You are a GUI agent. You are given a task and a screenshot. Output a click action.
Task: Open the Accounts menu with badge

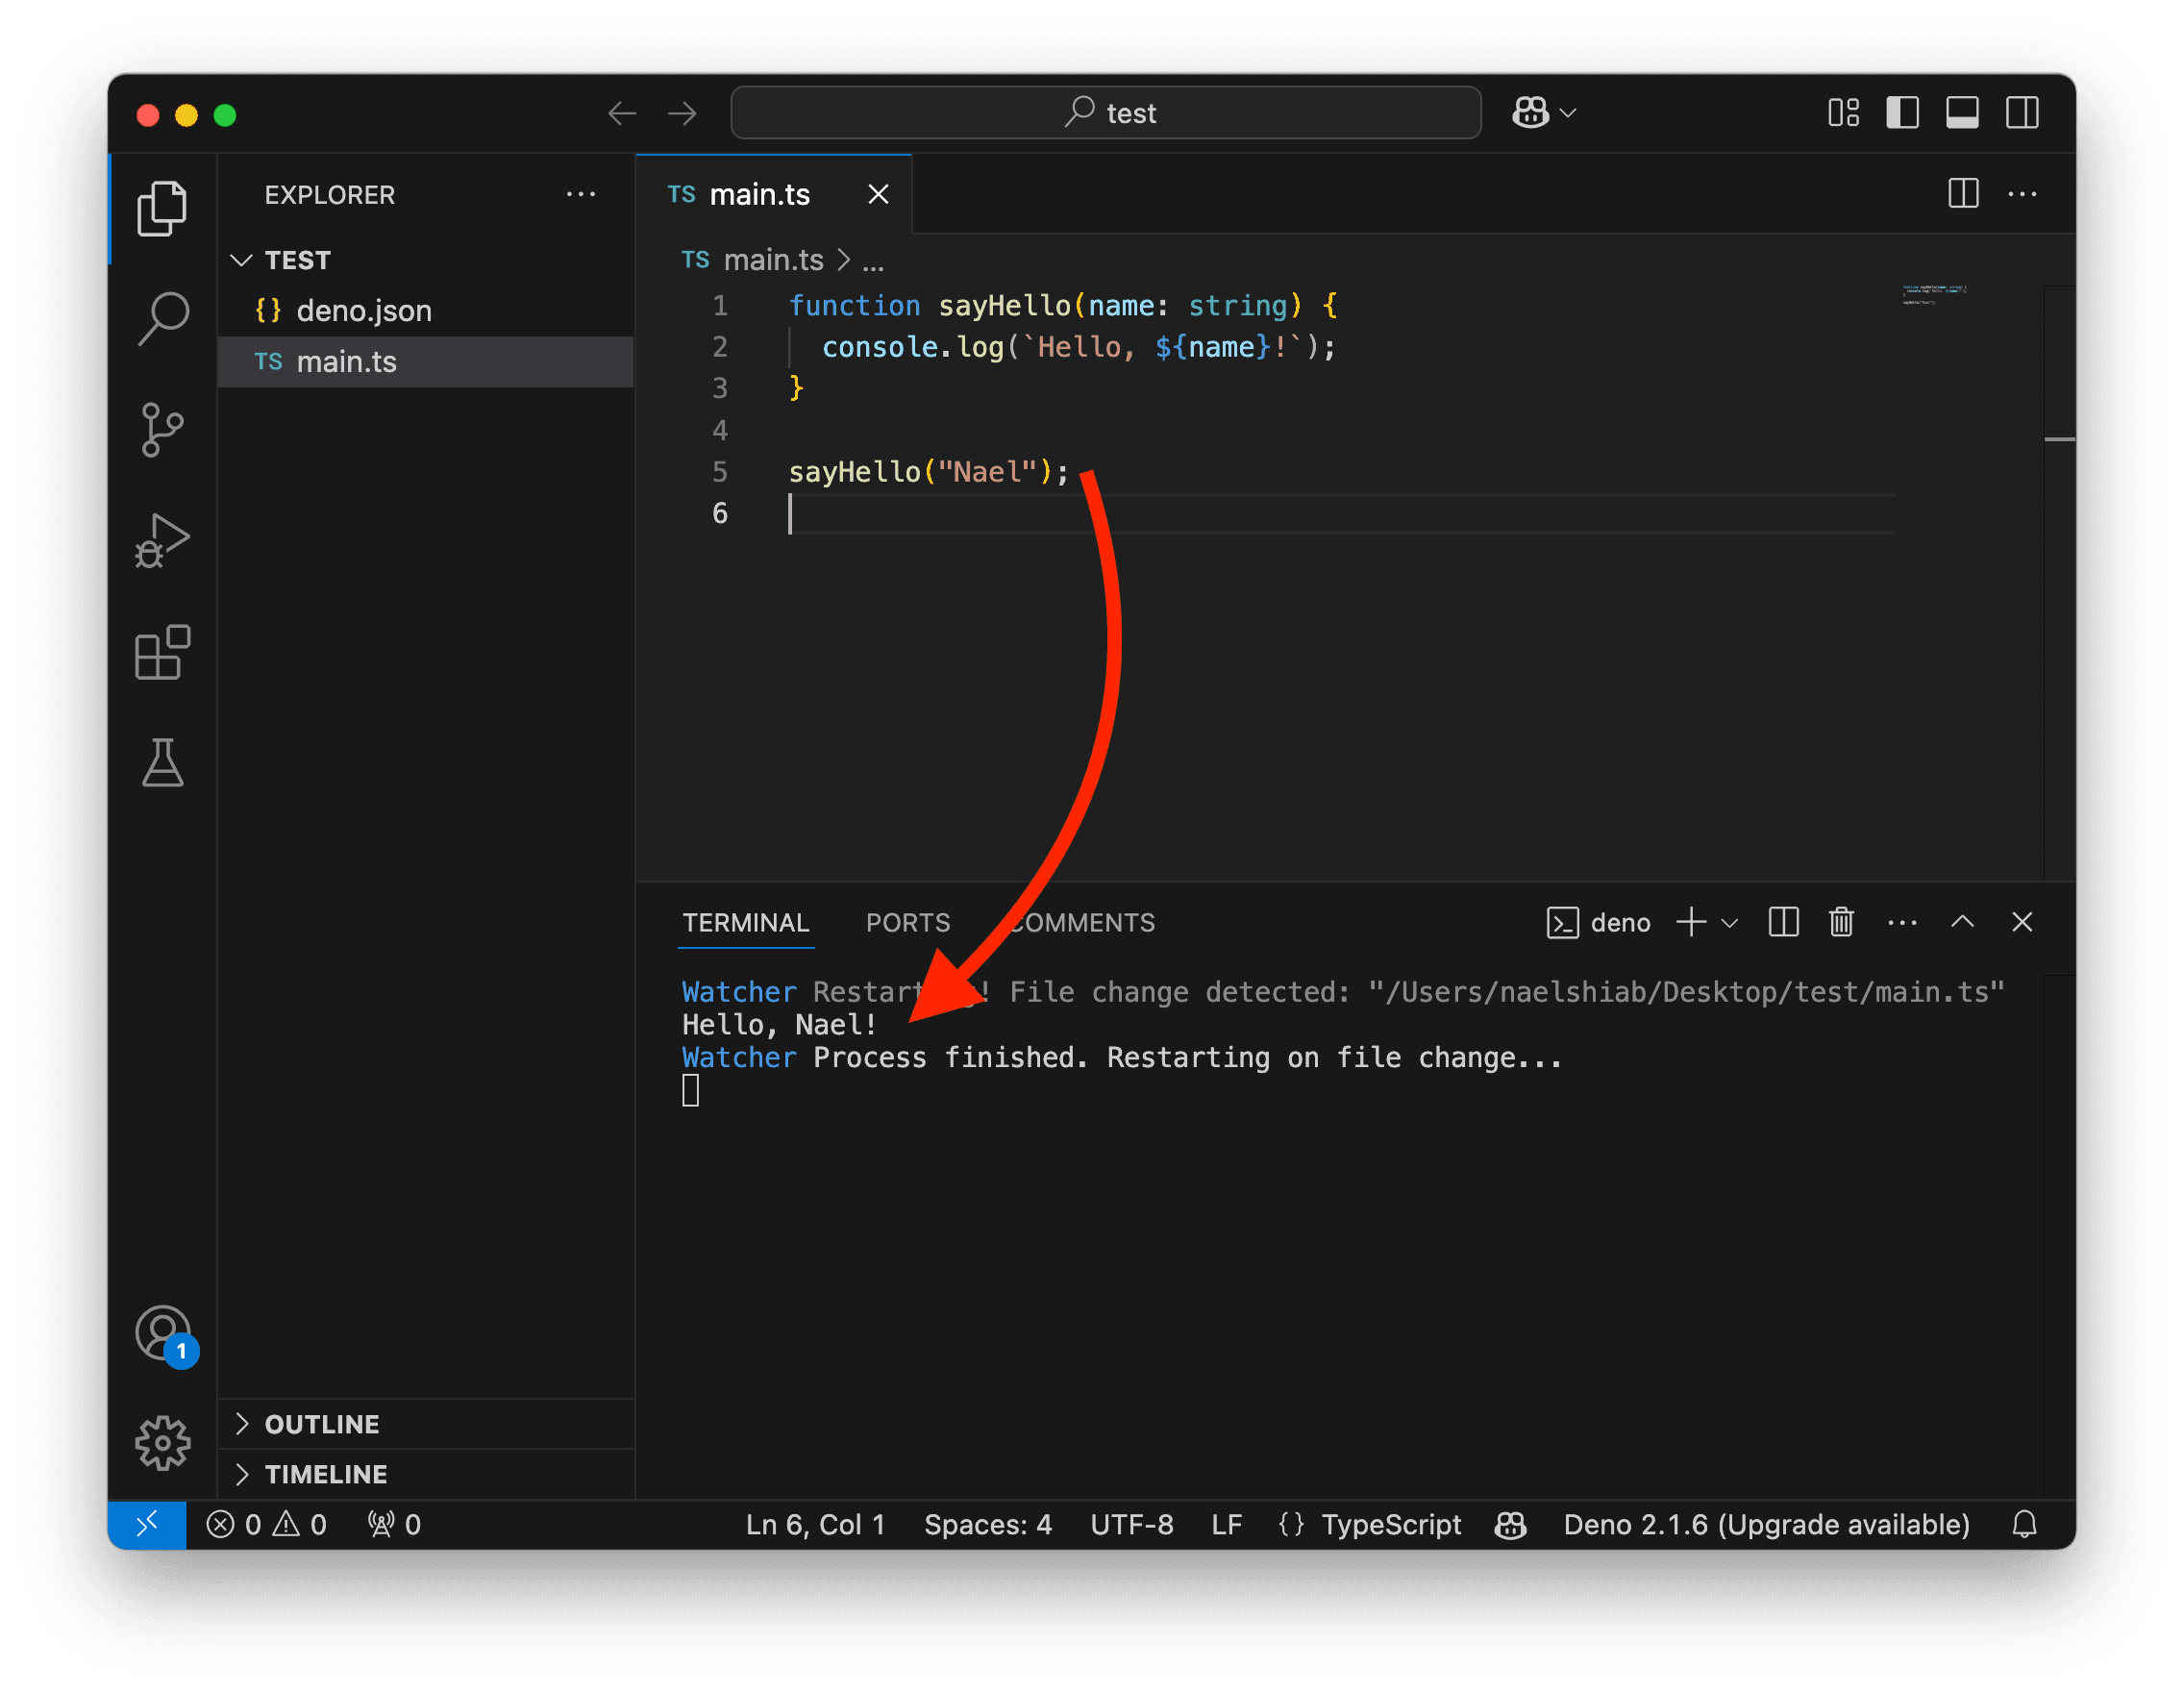click(164, 1335)
